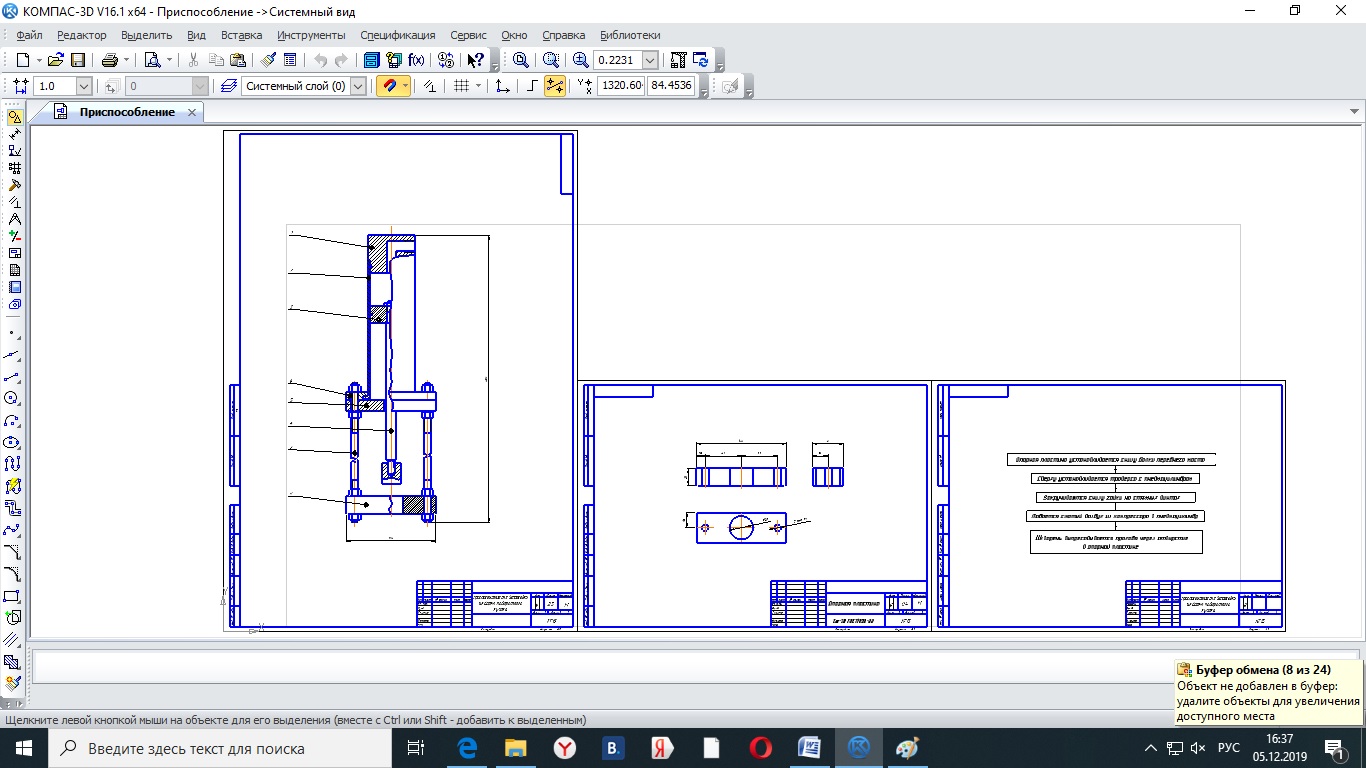The height and width of the screenshot is (768, 1366).
Task: Open the Библиотеки menu
Action: click(x=630, y=35)
